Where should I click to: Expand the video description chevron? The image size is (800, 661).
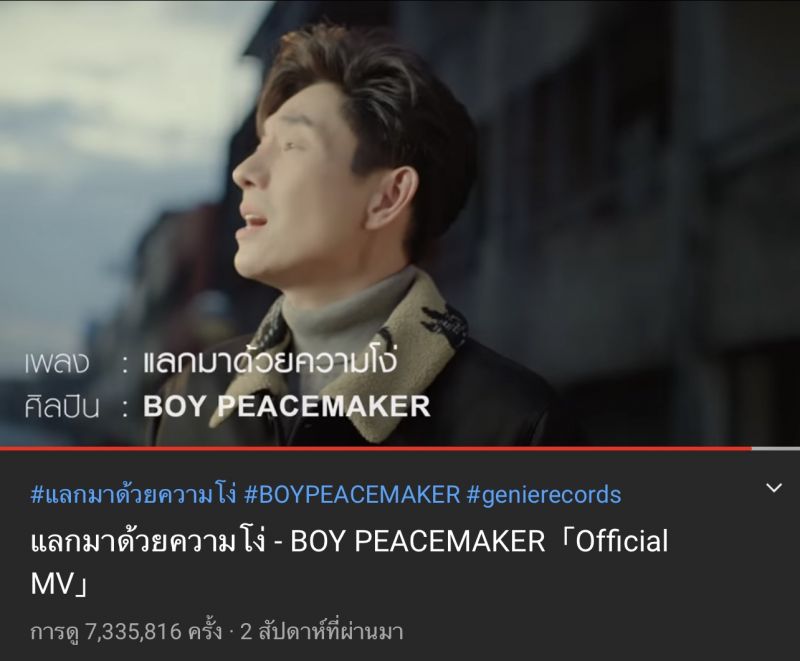pyautogui.click(x=774, y=488)
